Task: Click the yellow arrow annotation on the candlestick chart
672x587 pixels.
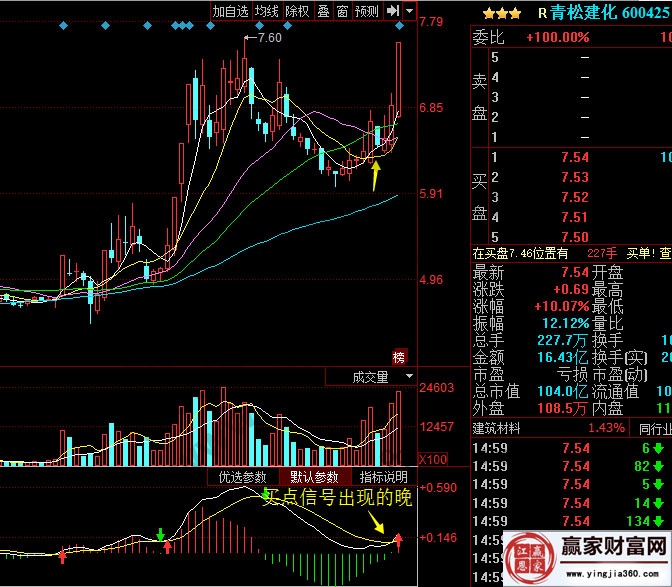Action: tap(375, 176)
